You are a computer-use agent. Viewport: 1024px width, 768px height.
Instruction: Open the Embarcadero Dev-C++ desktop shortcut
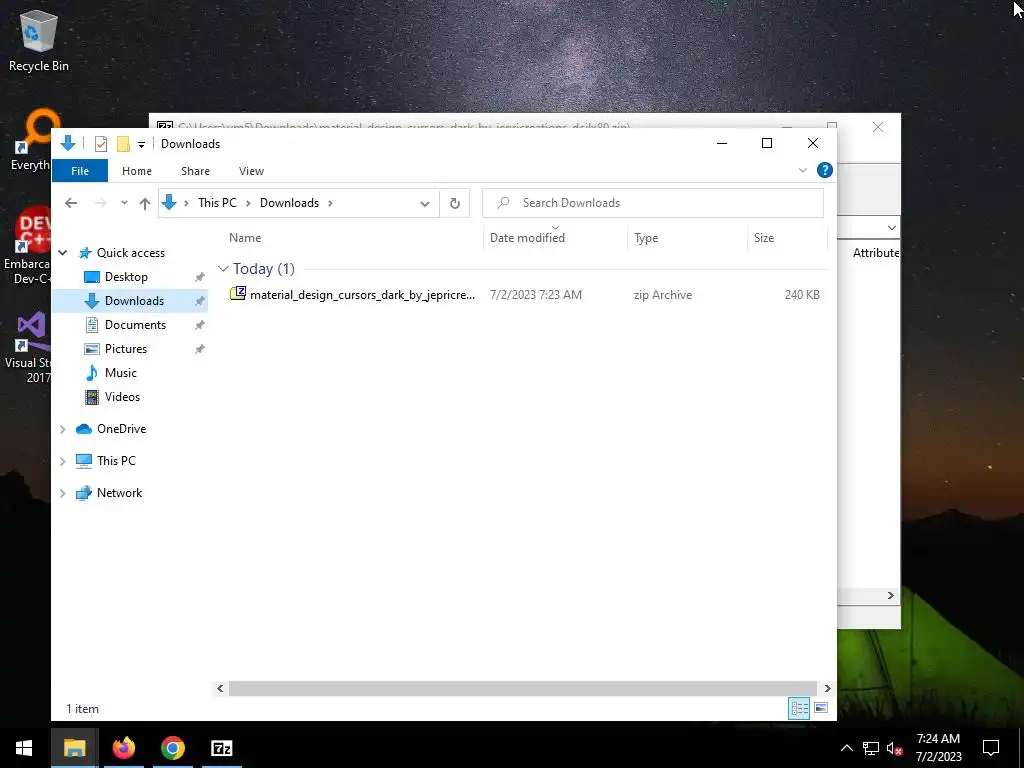click(26, 246)
